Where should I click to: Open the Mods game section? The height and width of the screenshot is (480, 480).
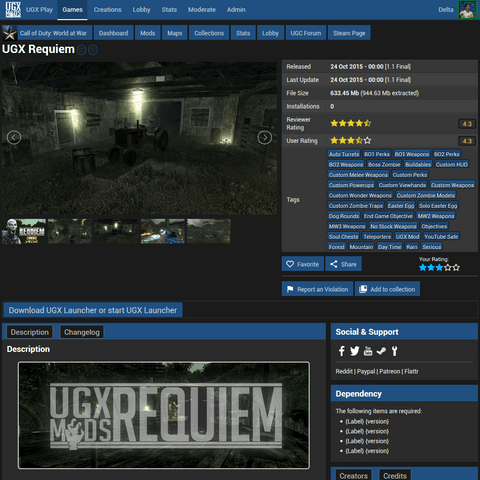click(x=147, y=33)
